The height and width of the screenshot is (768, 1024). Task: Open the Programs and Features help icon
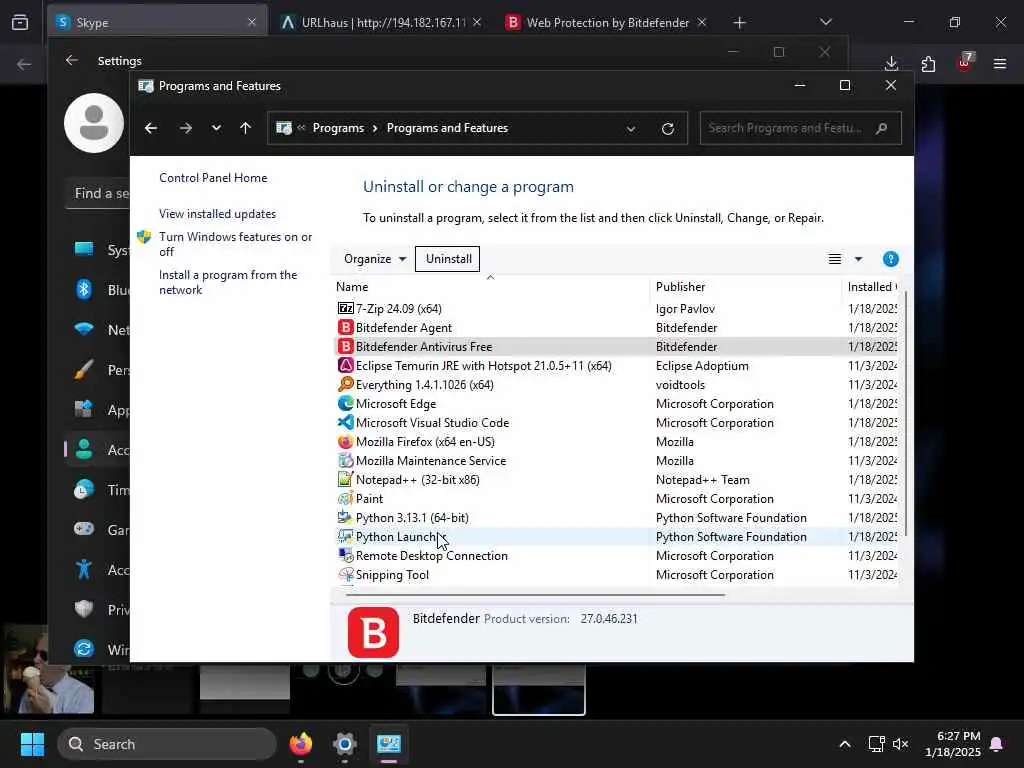(890, 259)
